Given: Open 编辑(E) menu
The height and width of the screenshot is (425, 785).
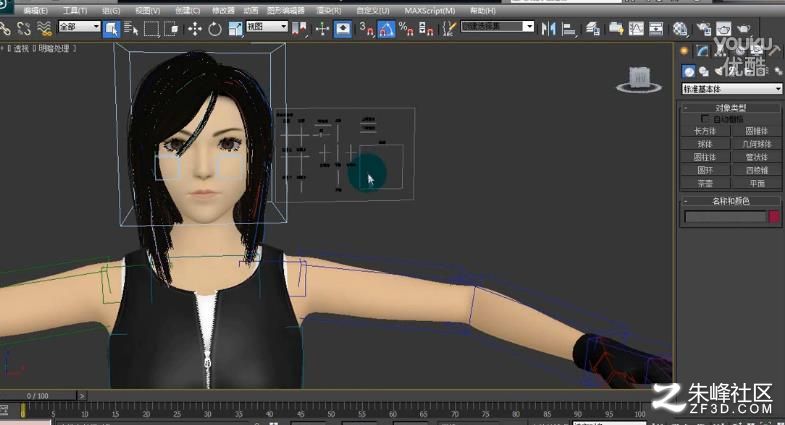Looking at the screenshot, I should pyautogui.click(x=36, y=10).
